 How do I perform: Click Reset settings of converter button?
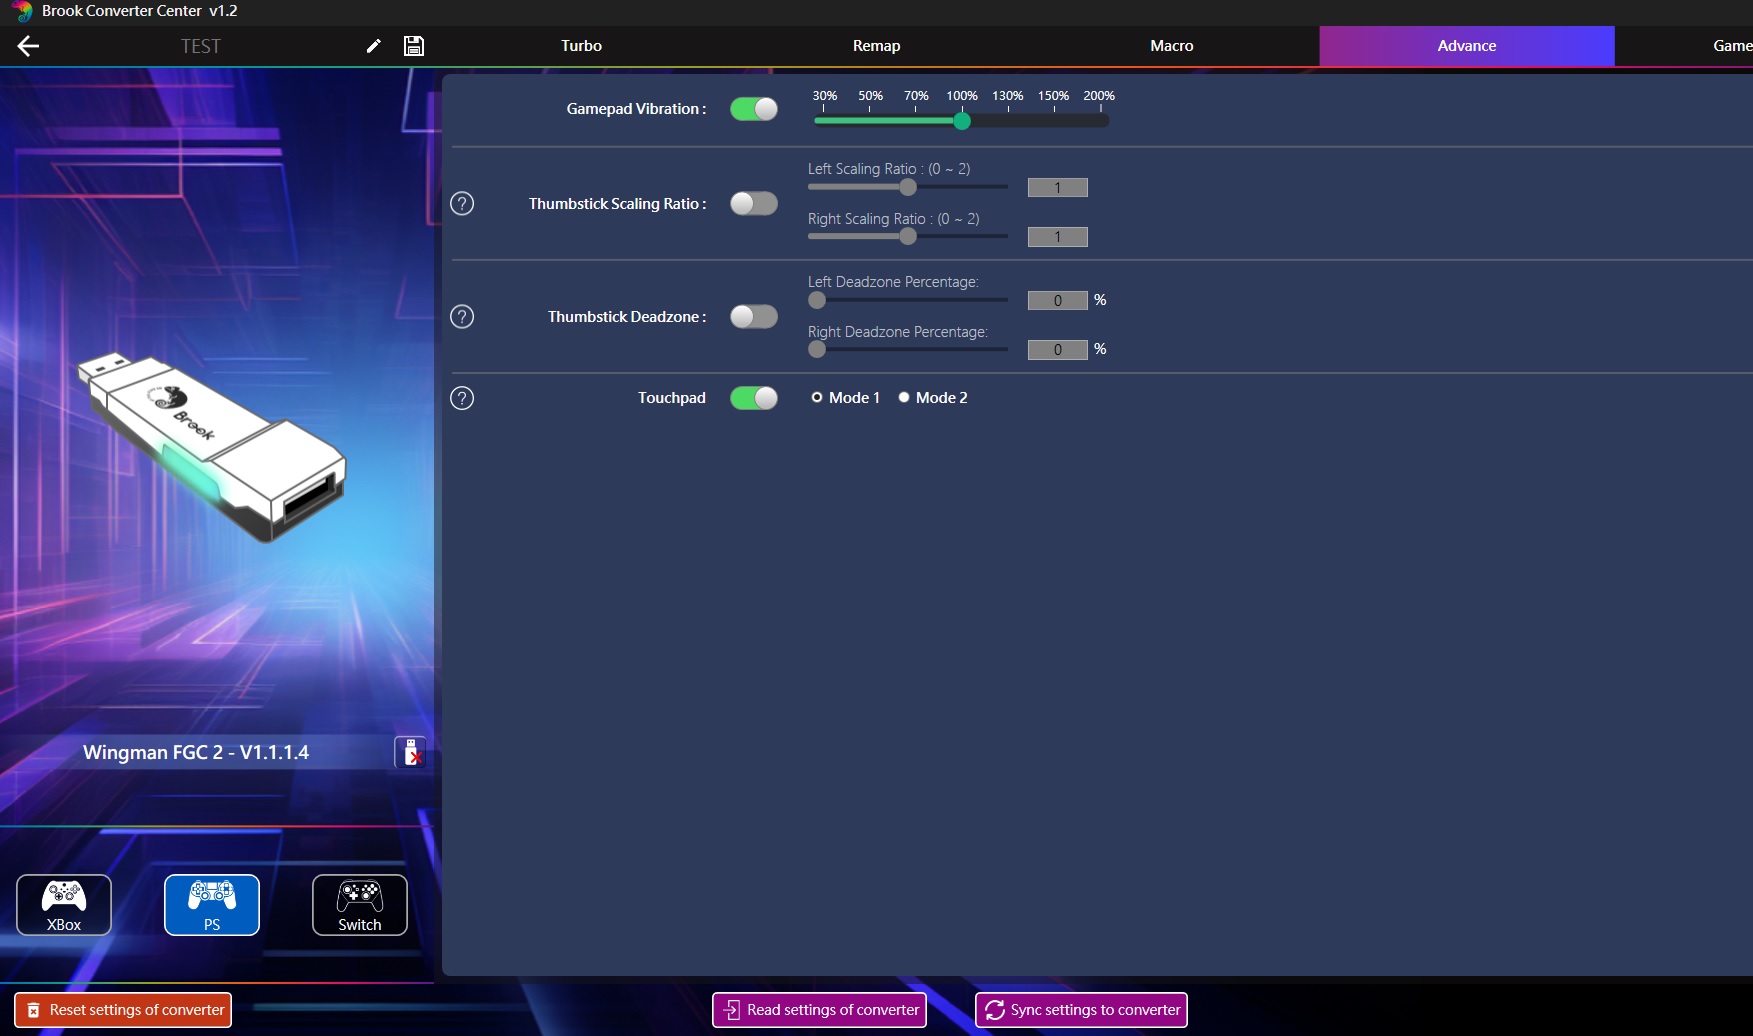123,1010
